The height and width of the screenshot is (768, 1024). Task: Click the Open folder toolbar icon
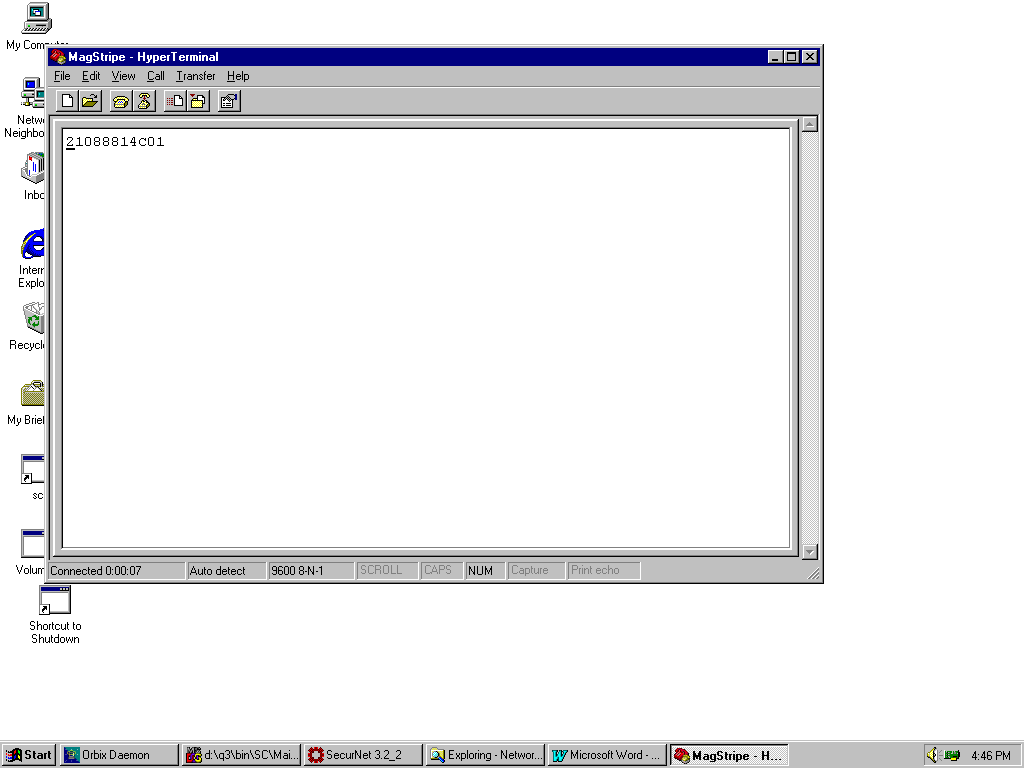pyautogui.click(x=90, y=101)
